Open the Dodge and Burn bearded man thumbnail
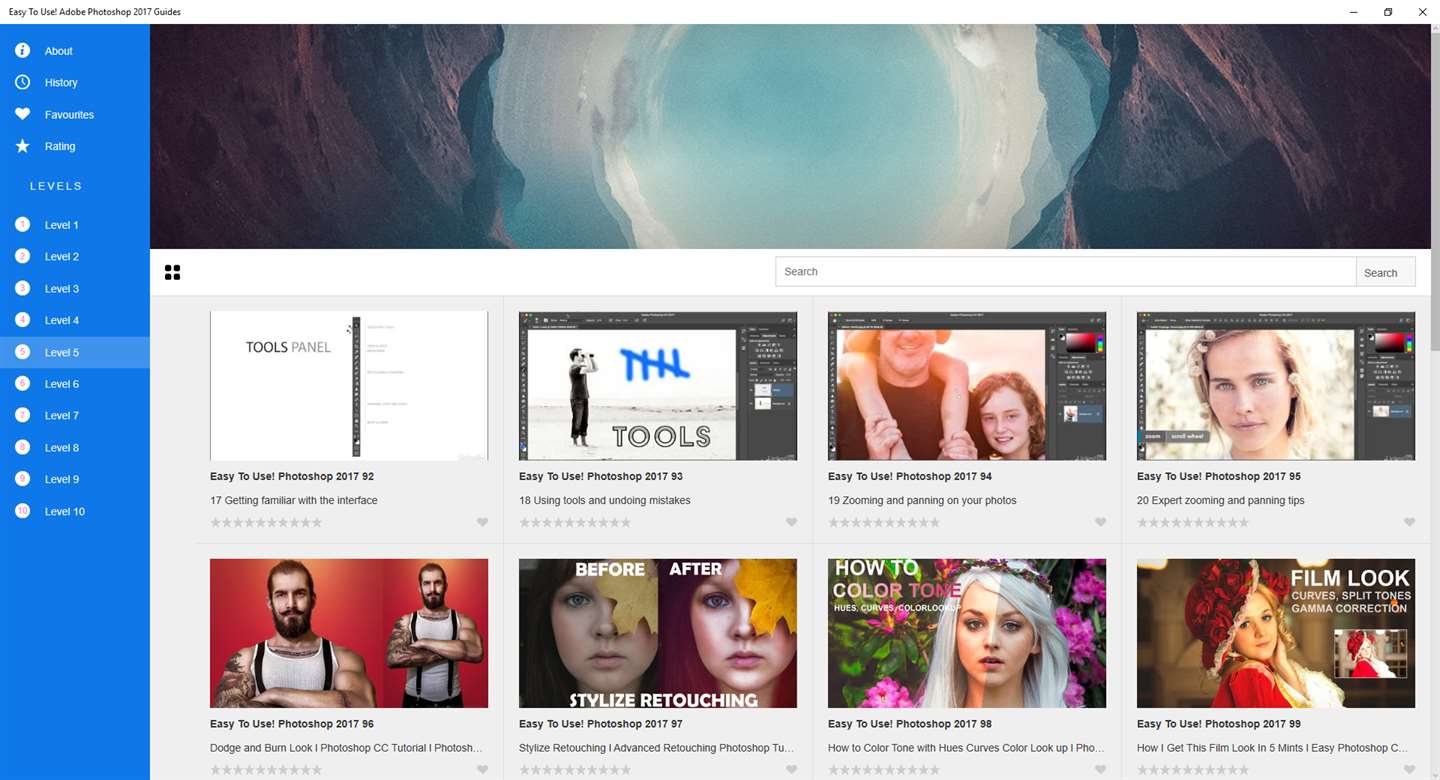Viewport: 1440px width, 780px height. point(349,633)
